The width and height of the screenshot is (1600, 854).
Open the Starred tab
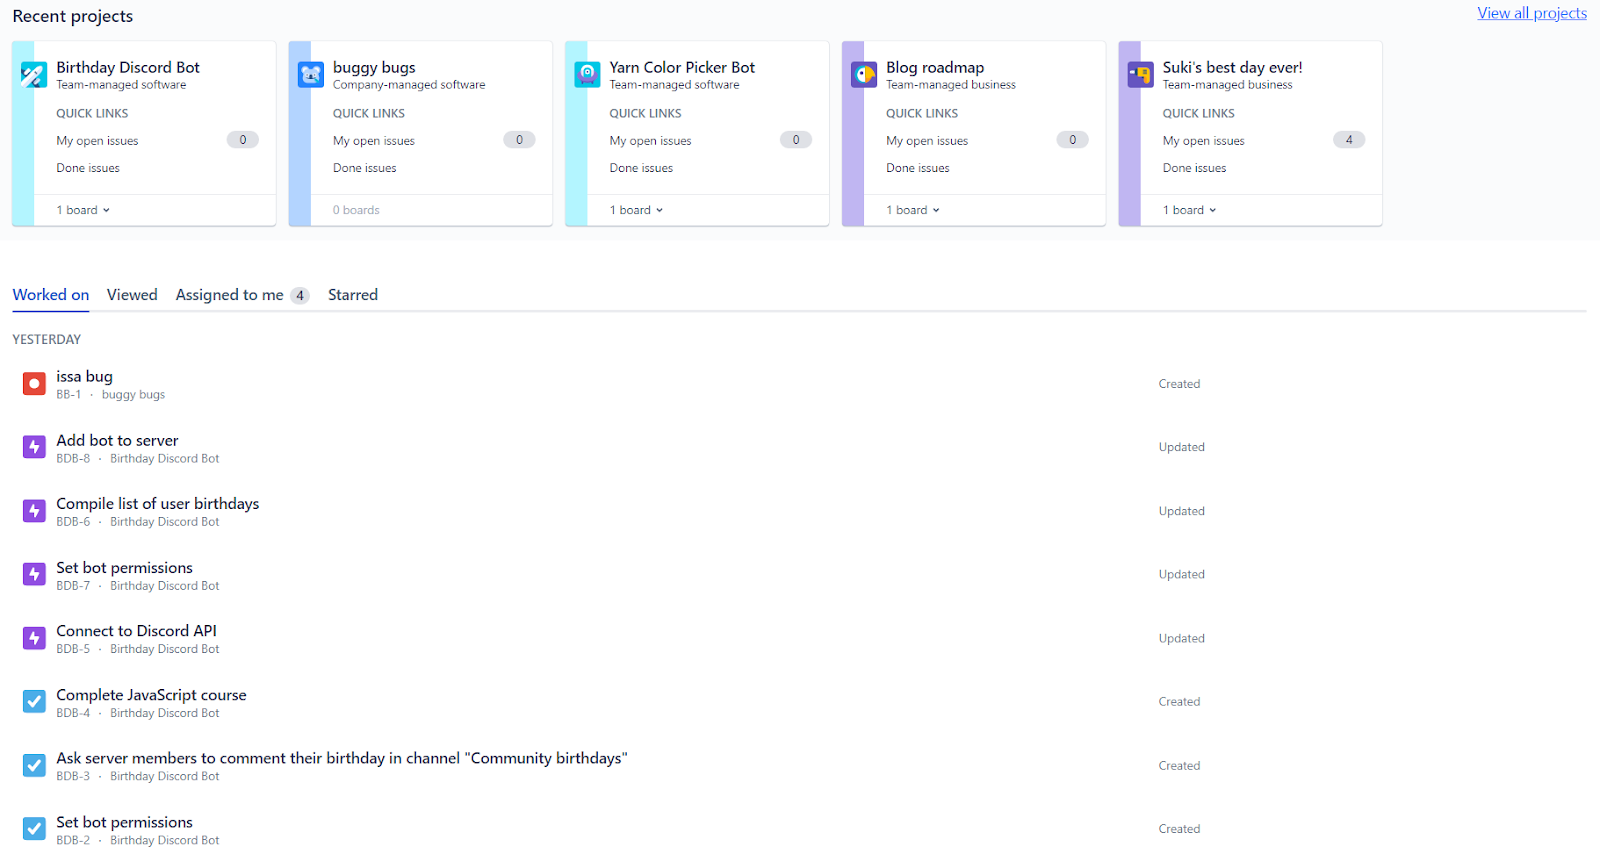tap(353, 295)
